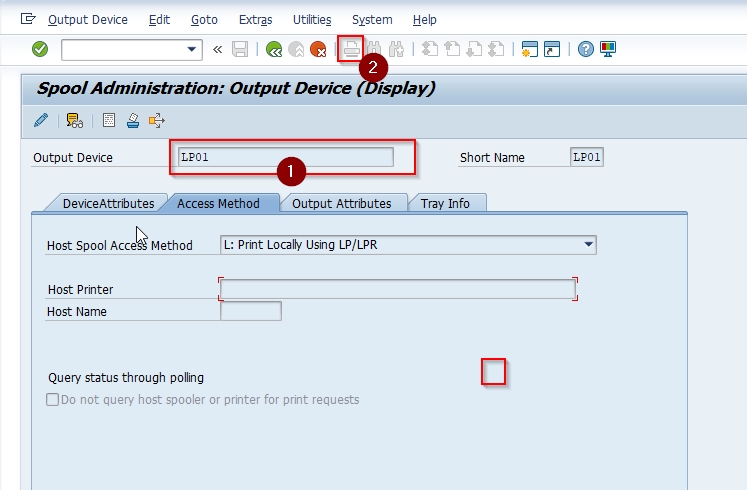Open the Help question mark icon

[x=585, y=49]
